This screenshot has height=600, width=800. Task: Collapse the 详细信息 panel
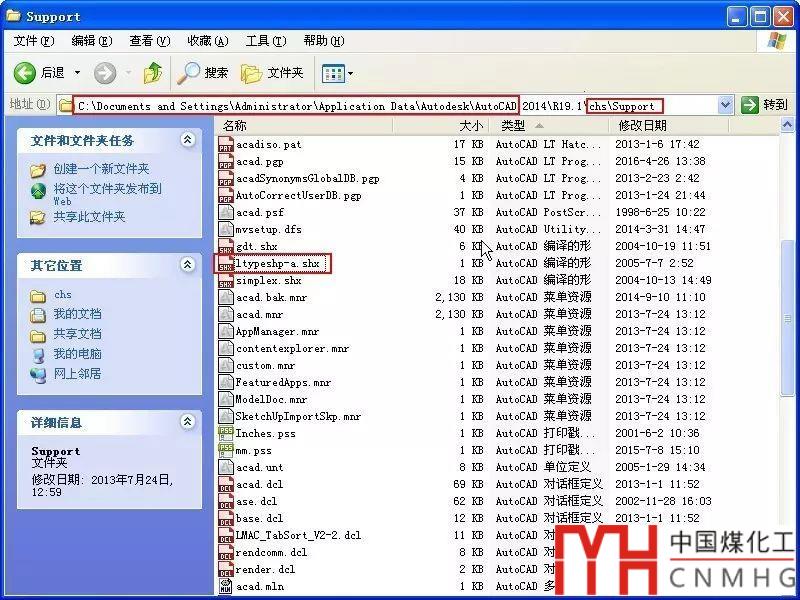(187, 422)
